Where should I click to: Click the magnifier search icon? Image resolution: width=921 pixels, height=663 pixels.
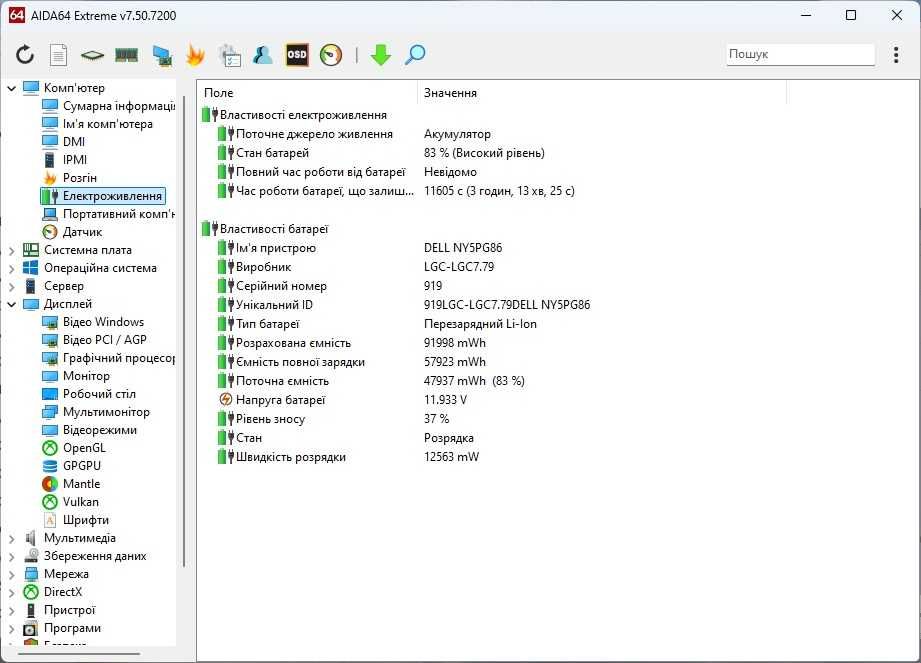coord(415,55)
